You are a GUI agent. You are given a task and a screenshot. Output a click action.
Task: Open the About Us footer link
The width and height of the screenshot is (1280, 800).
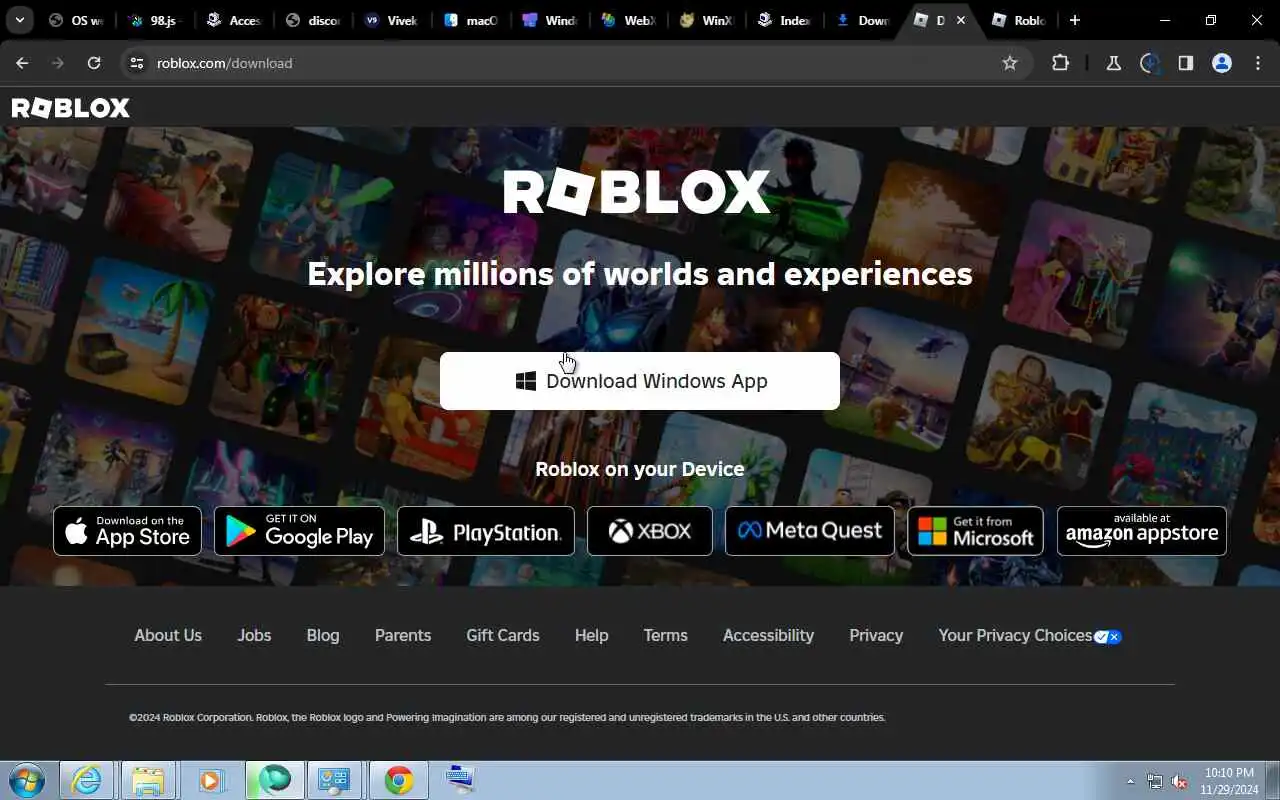pyautogui.click(x=168, y=635)
